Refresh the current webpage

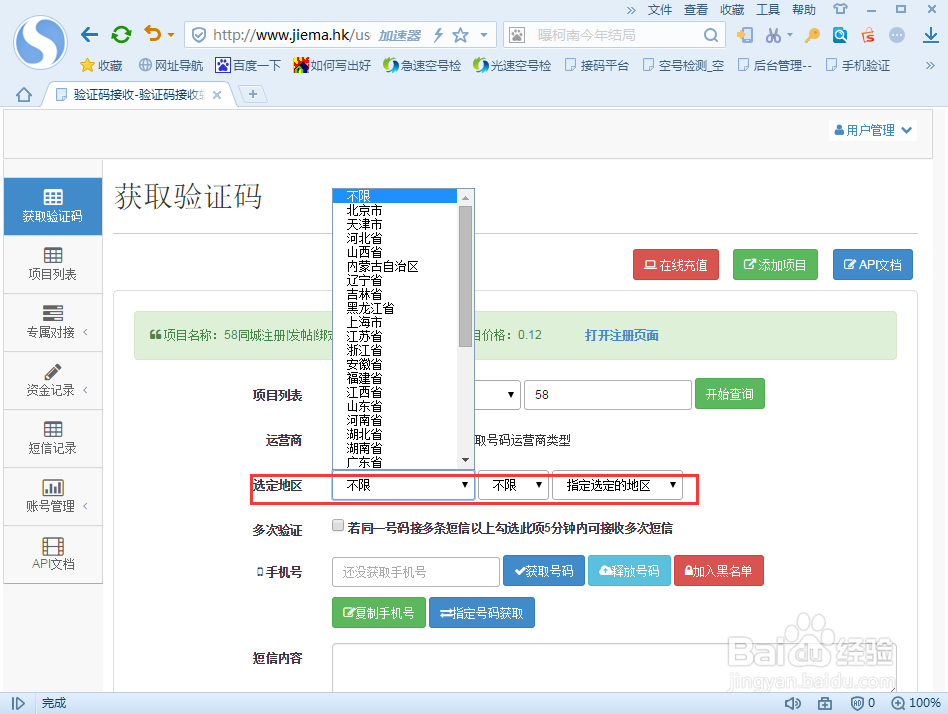click(121, 33)
